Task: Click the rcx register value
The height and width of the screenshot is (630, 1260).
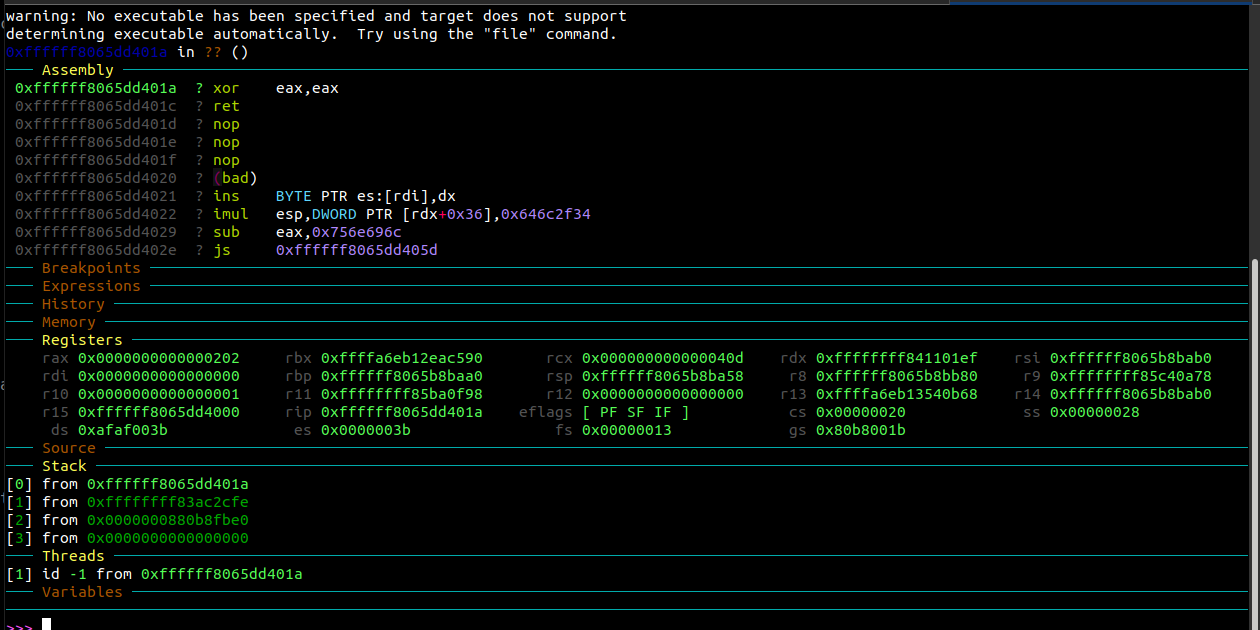Action: coord(663,358)
